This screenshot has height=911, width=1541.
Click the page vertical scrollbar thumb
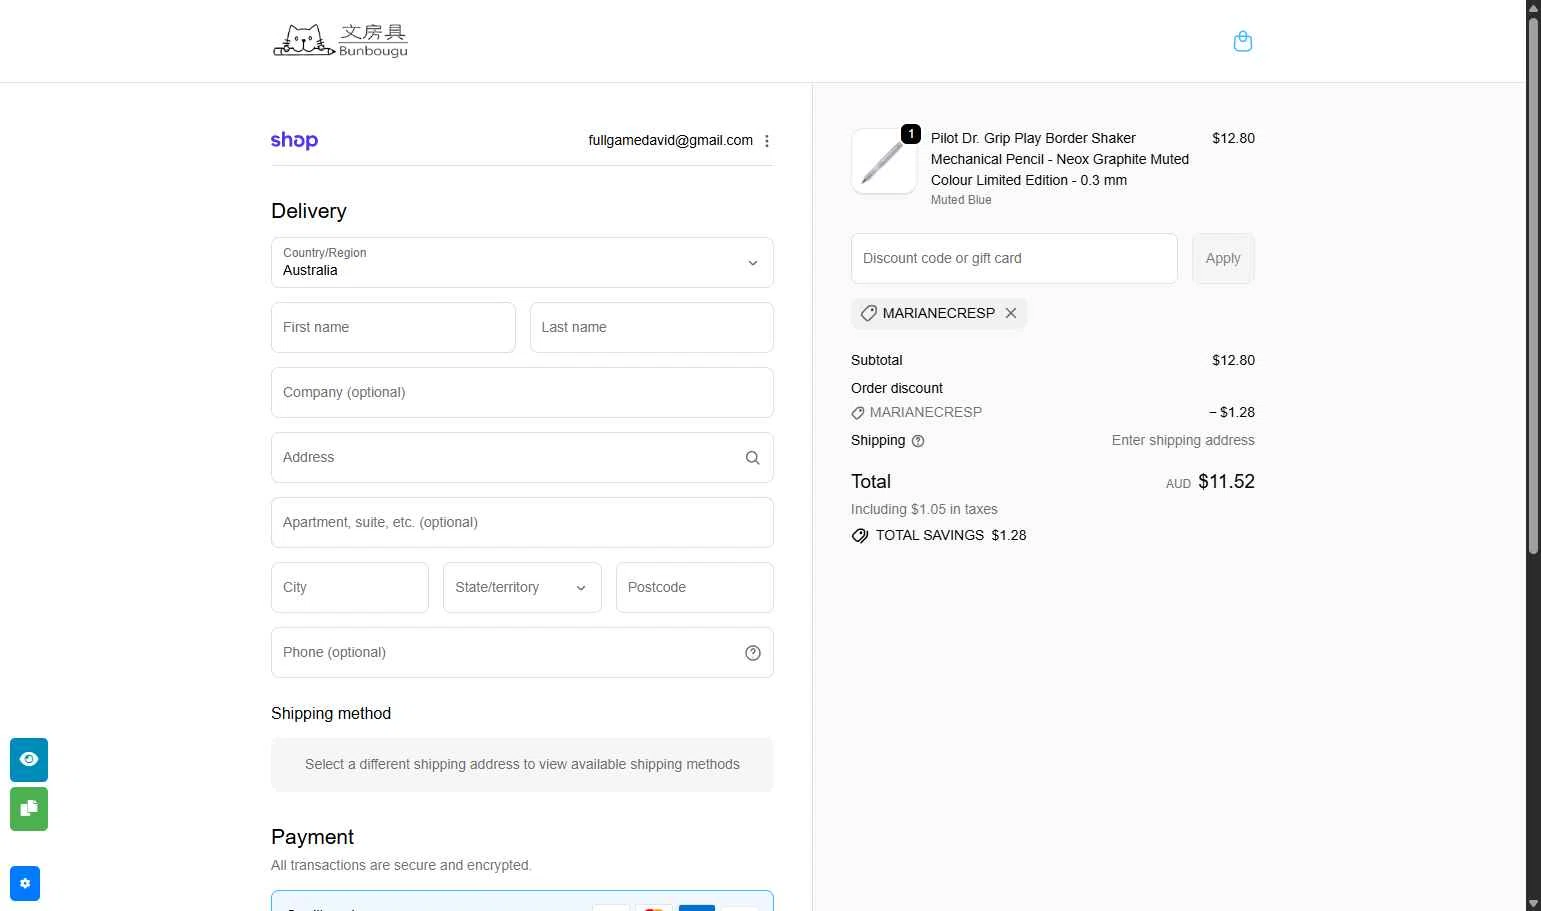1533,286
